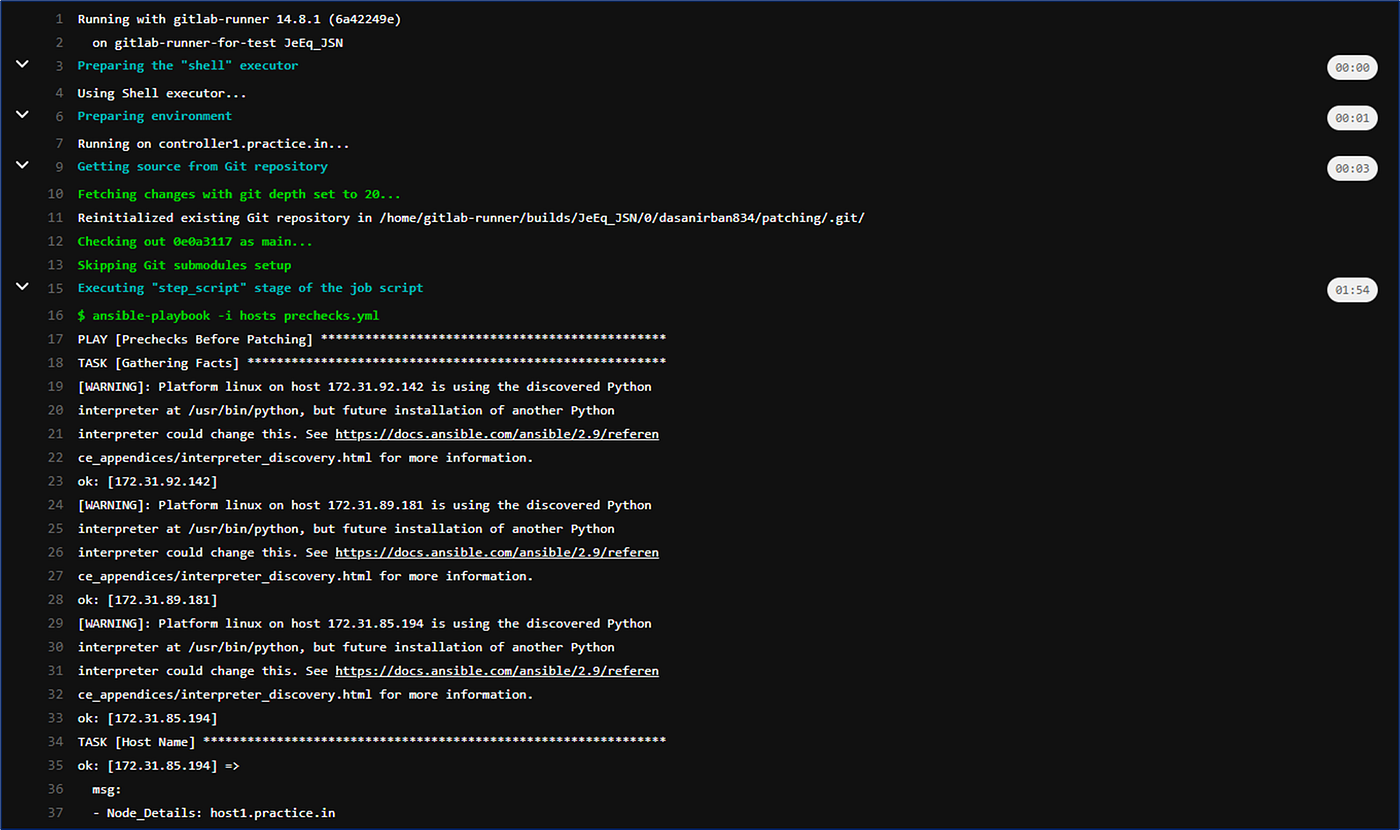Viewport: 1400px width, 830px height.
Task: Click the "ok: [172.31.89.181]" line
Action: (147, 600)
